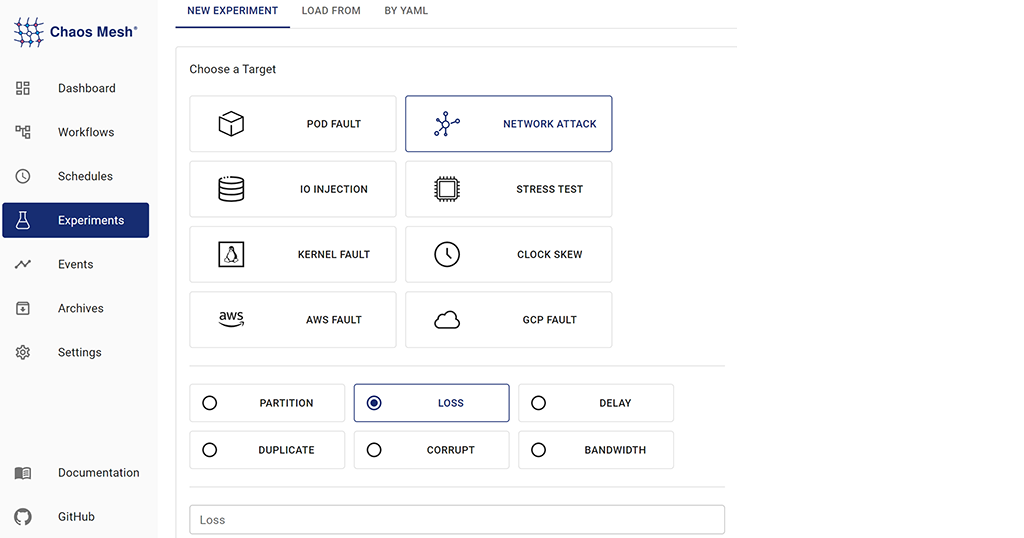The width and height of the screenshot is (1024, 538).
Task: Click the Chaos Mesh logo
Action: tap(76, 32)
